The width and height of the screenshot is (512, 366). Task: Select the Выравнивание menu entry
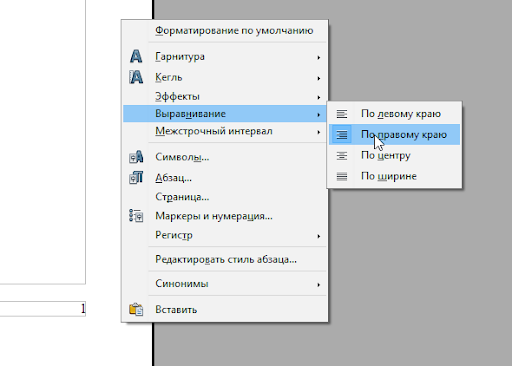click(225, 114)
